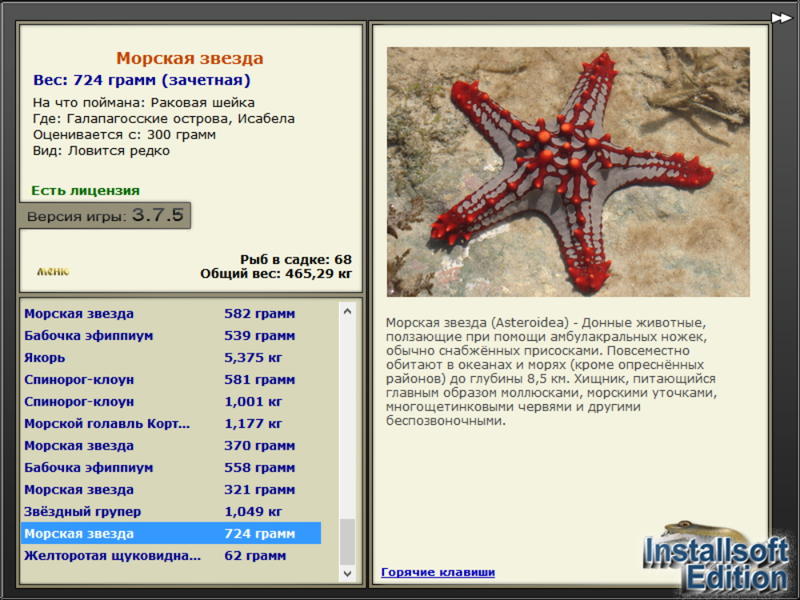Open the Горячие клавиши link
This screenshot has height=600, width=800.
438,572
